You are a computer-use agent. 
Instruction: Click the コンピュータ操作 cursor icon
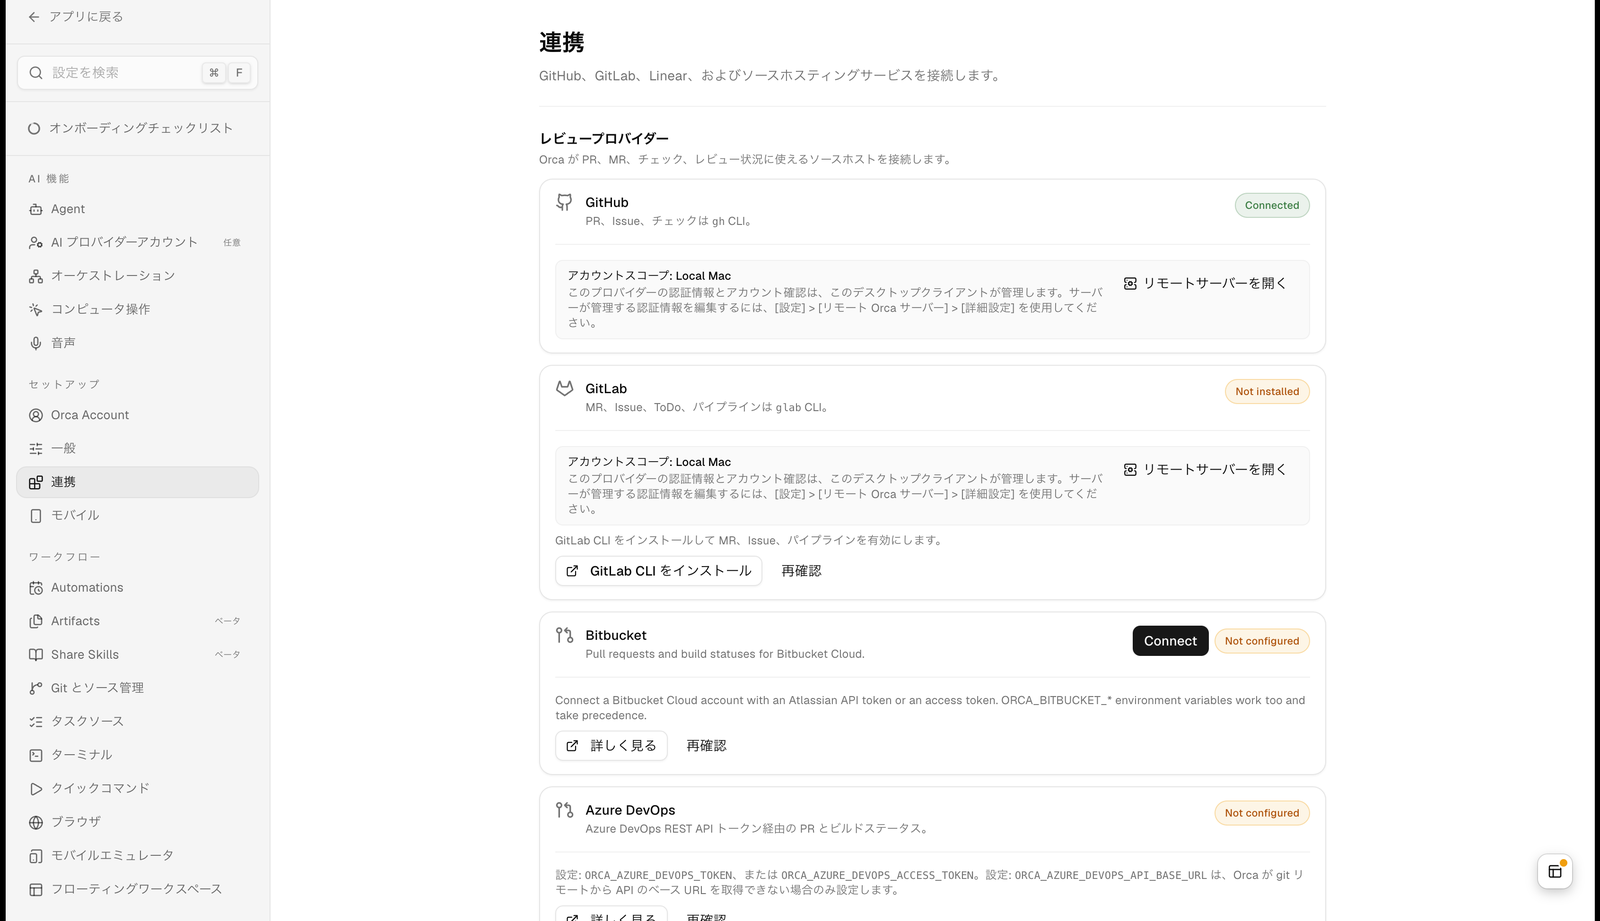pyautogui.click(x=36, y=310)
